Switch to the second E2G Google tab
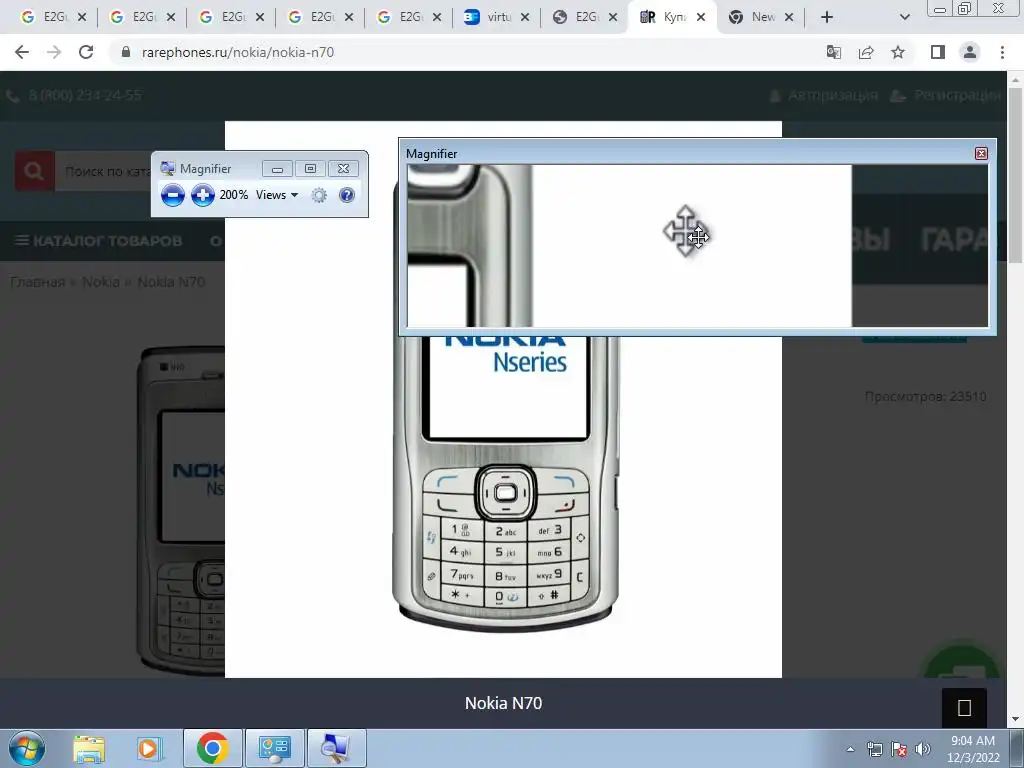This screenshot has height=768, width=1024. pos(141,18)
